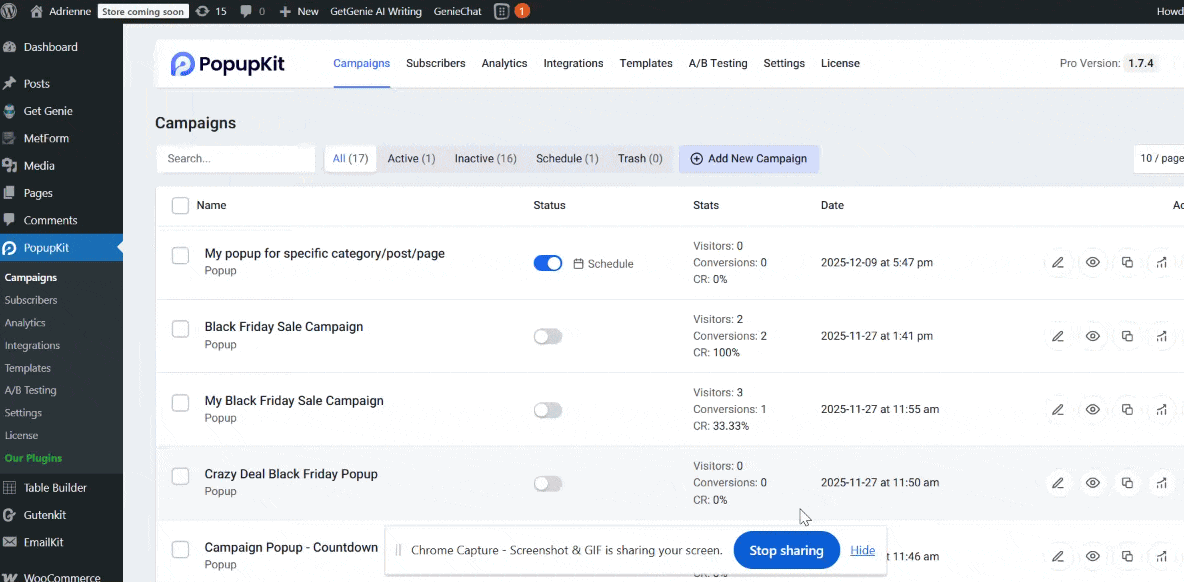Filter campaigns by Inactive (16)
The width and height of the screenshot is (1184, 582).
485,159
